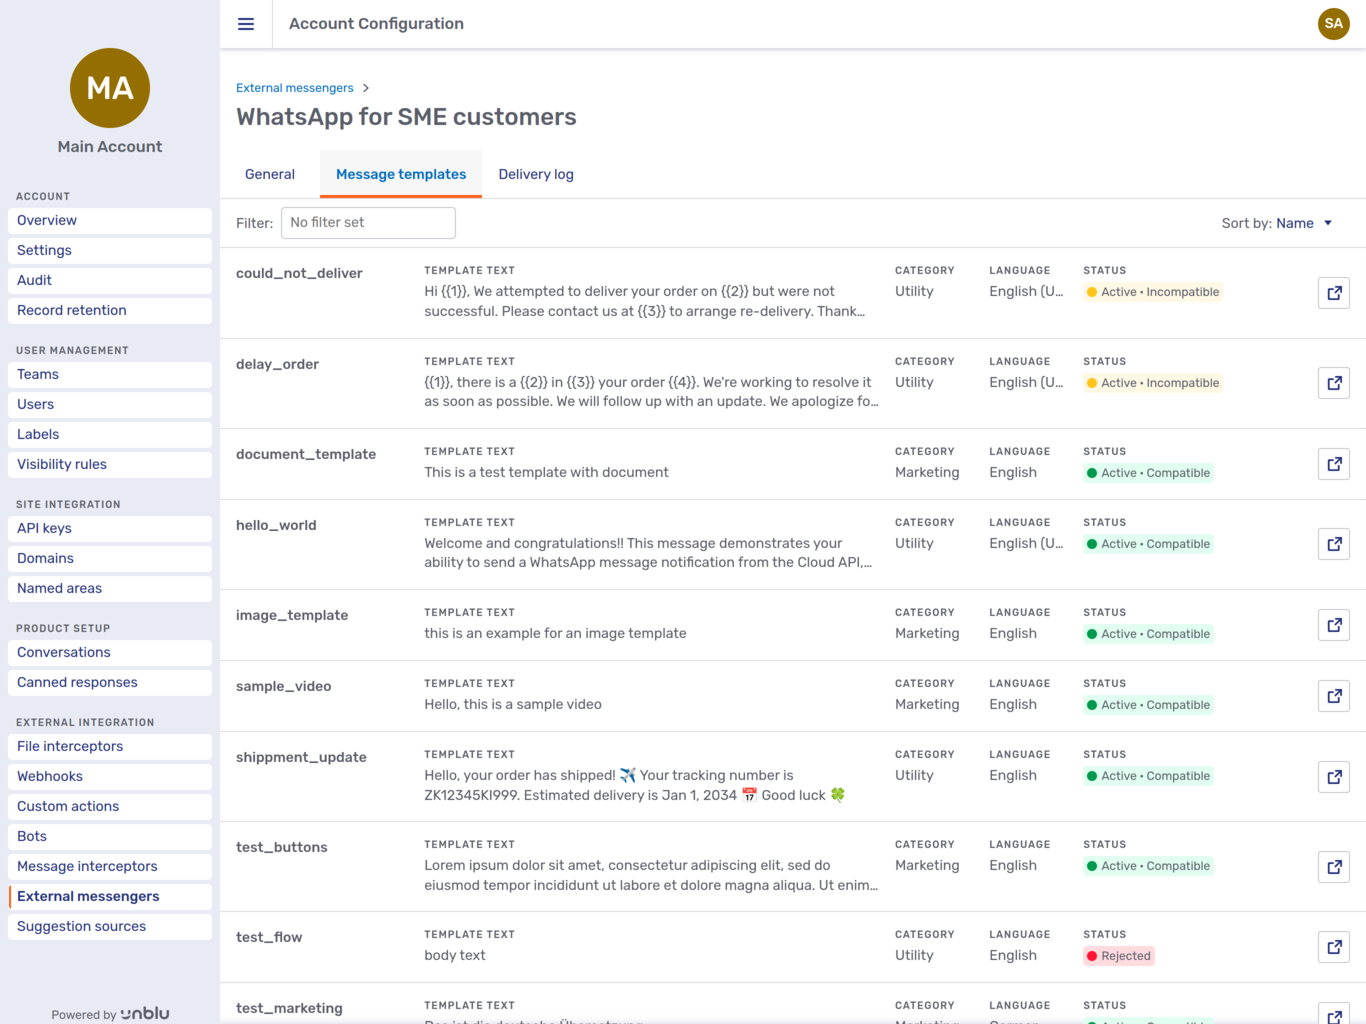Click the External messengers breadcrumb link
Image resolution: width=1366 pixels, height=1024 pixels.
tap(294, 88)
